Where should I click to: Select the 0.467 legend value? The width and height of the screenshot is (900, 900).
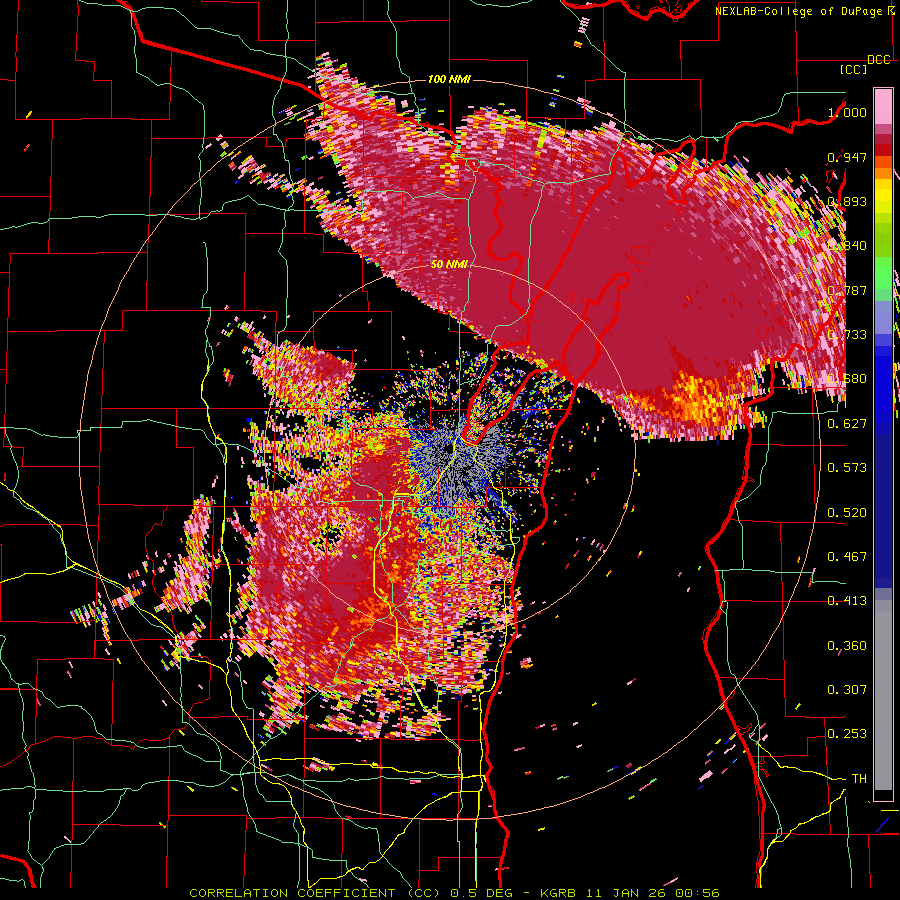pyautogui.click(x=847, y=556)
